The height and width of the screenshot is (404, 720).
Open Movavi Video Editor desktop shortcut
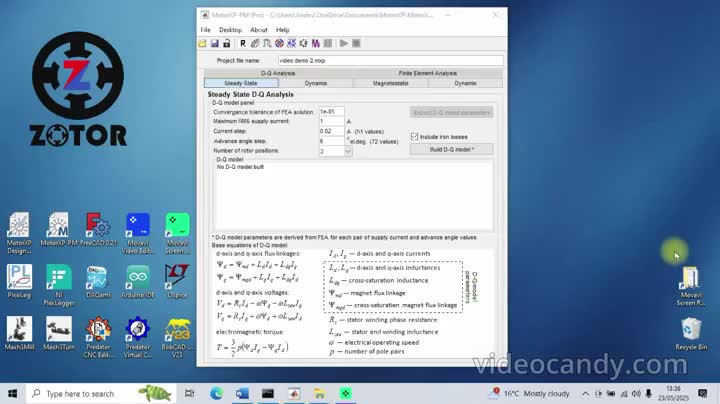coord(138,233)
